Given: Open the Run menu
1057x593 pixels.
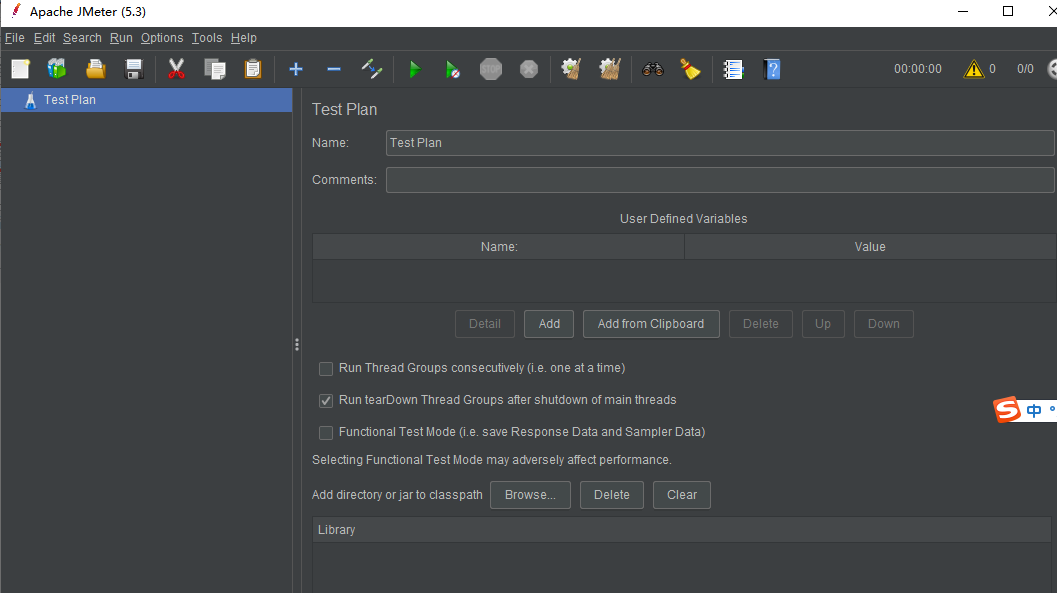Looking at the screenshot, I should pyautogui.click(x=121, y=38).
